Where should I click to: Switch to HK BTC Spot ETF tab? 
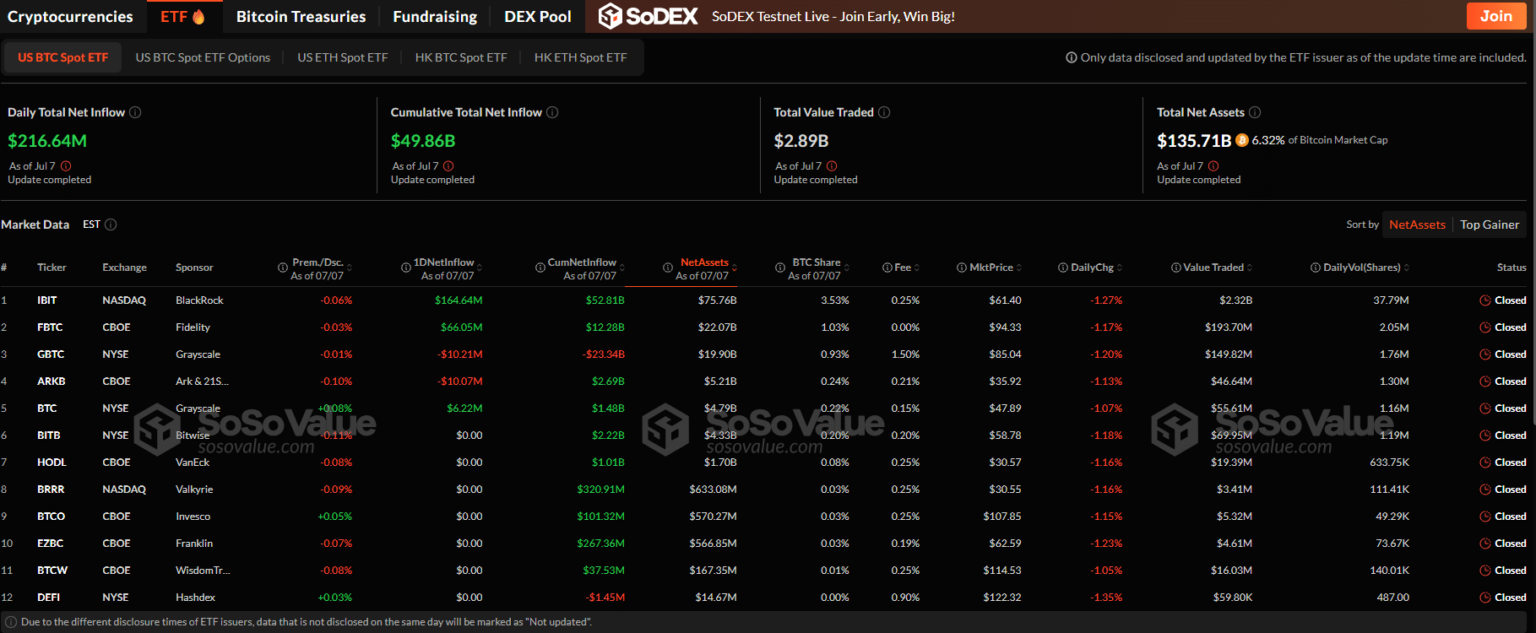tap(461, 58)
